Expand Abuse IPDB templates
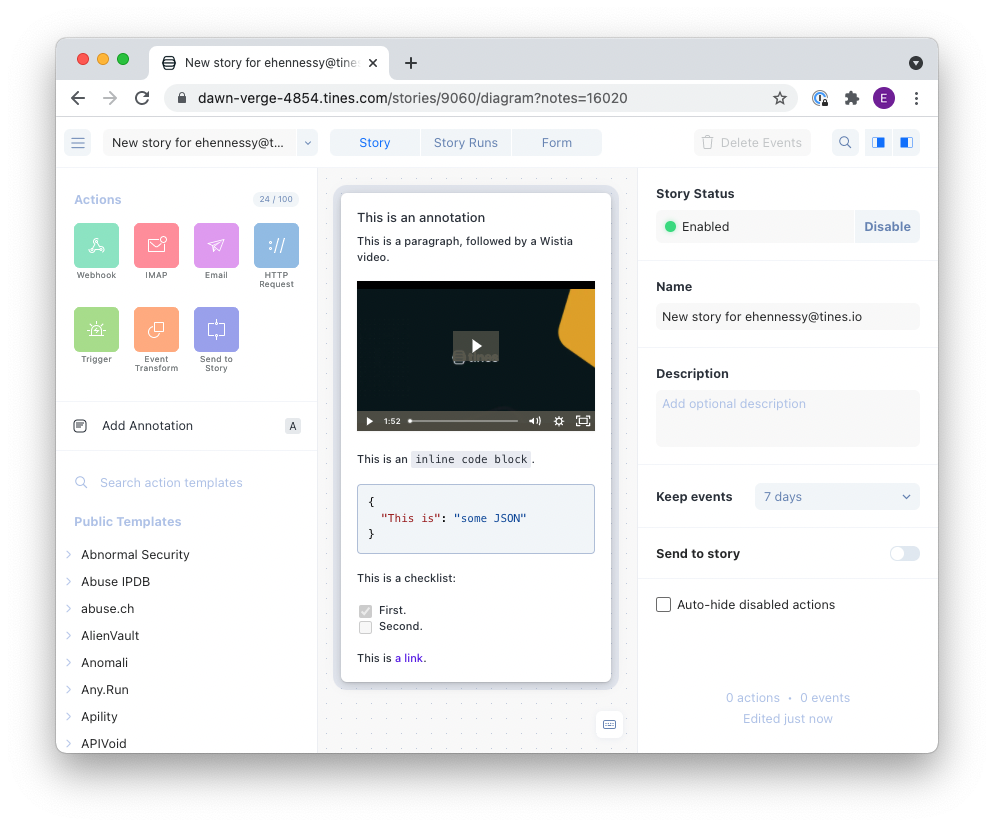 click(x=68, y=582)
